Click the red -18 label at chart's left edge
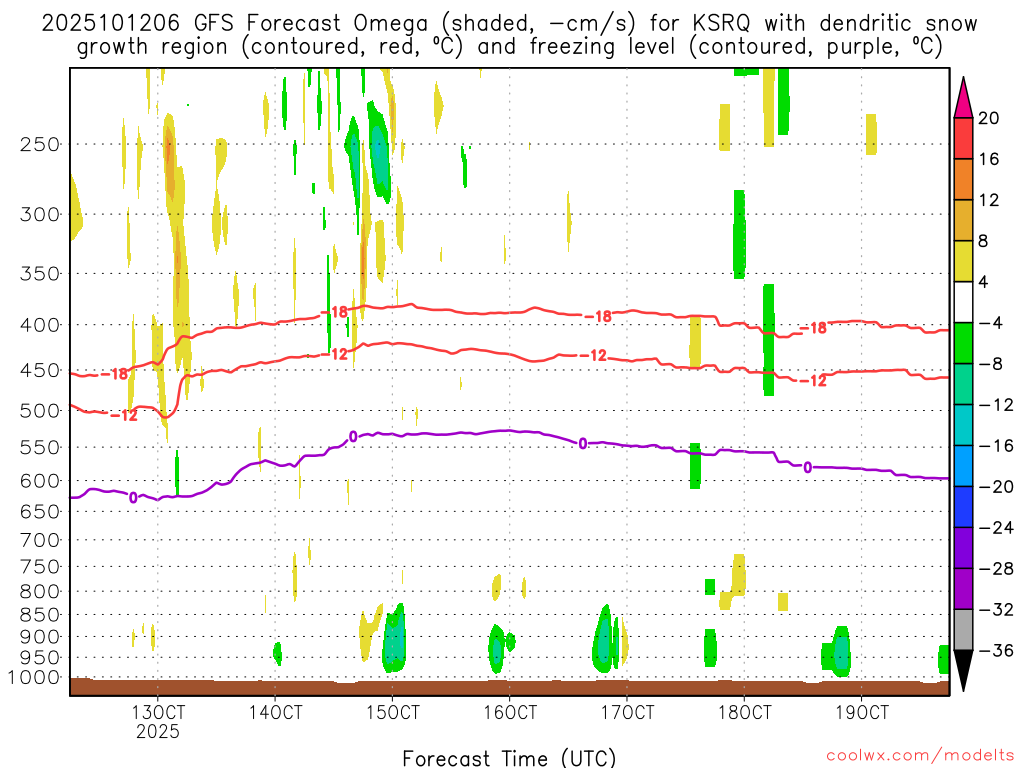Screen dimensions: 1024x768 [115, 374]
